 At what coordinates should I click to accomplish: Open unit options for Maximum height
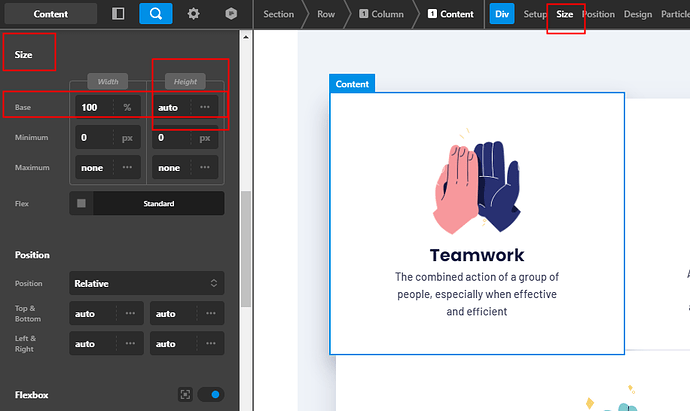pyautogui.click(x=205, y=167)
